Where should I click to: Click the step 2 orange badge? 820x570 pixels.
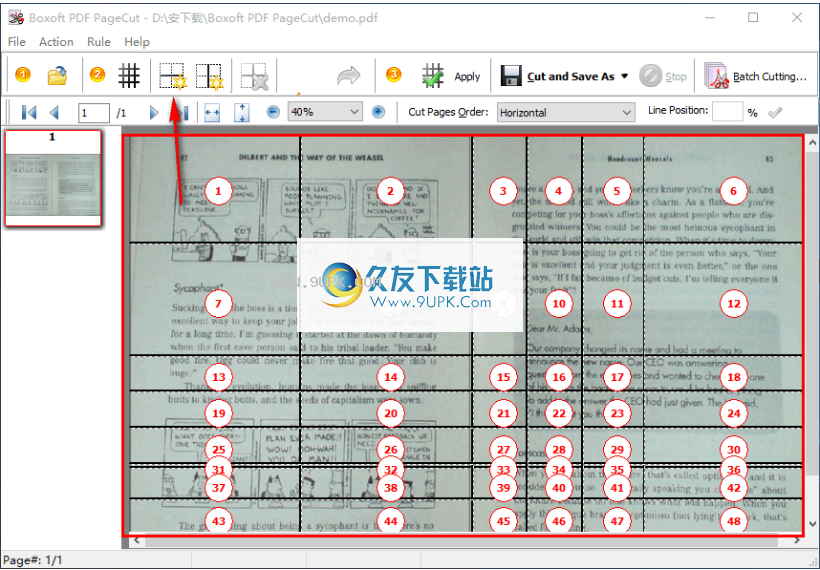[x=97, y=75]
